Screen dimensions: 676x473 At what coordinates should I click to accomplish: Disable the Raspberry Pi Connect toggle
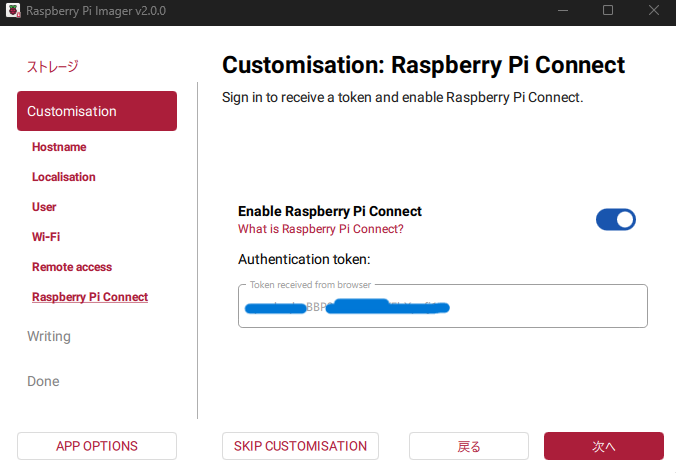click(615, 220)
